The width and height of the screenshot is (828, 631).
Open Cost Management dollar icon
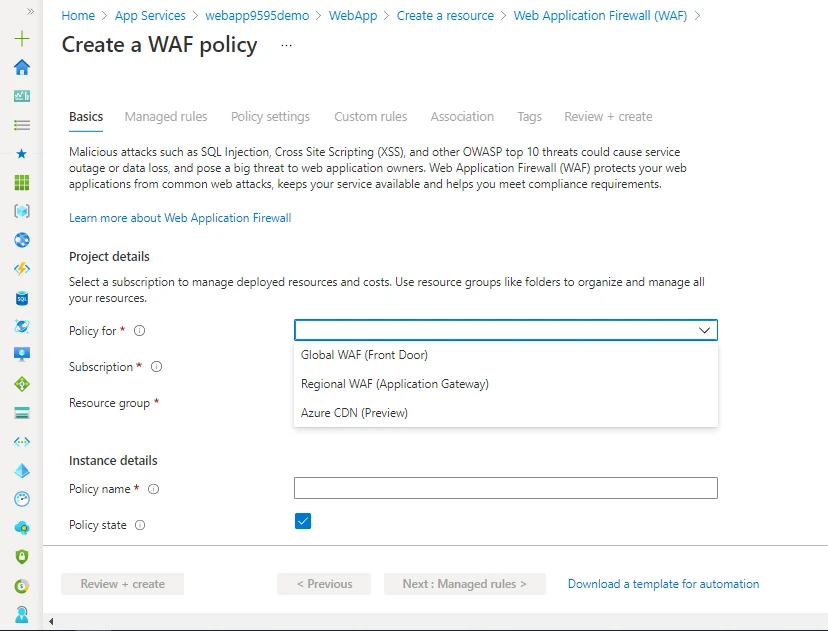pyautogui.click(x=21, y=584)
